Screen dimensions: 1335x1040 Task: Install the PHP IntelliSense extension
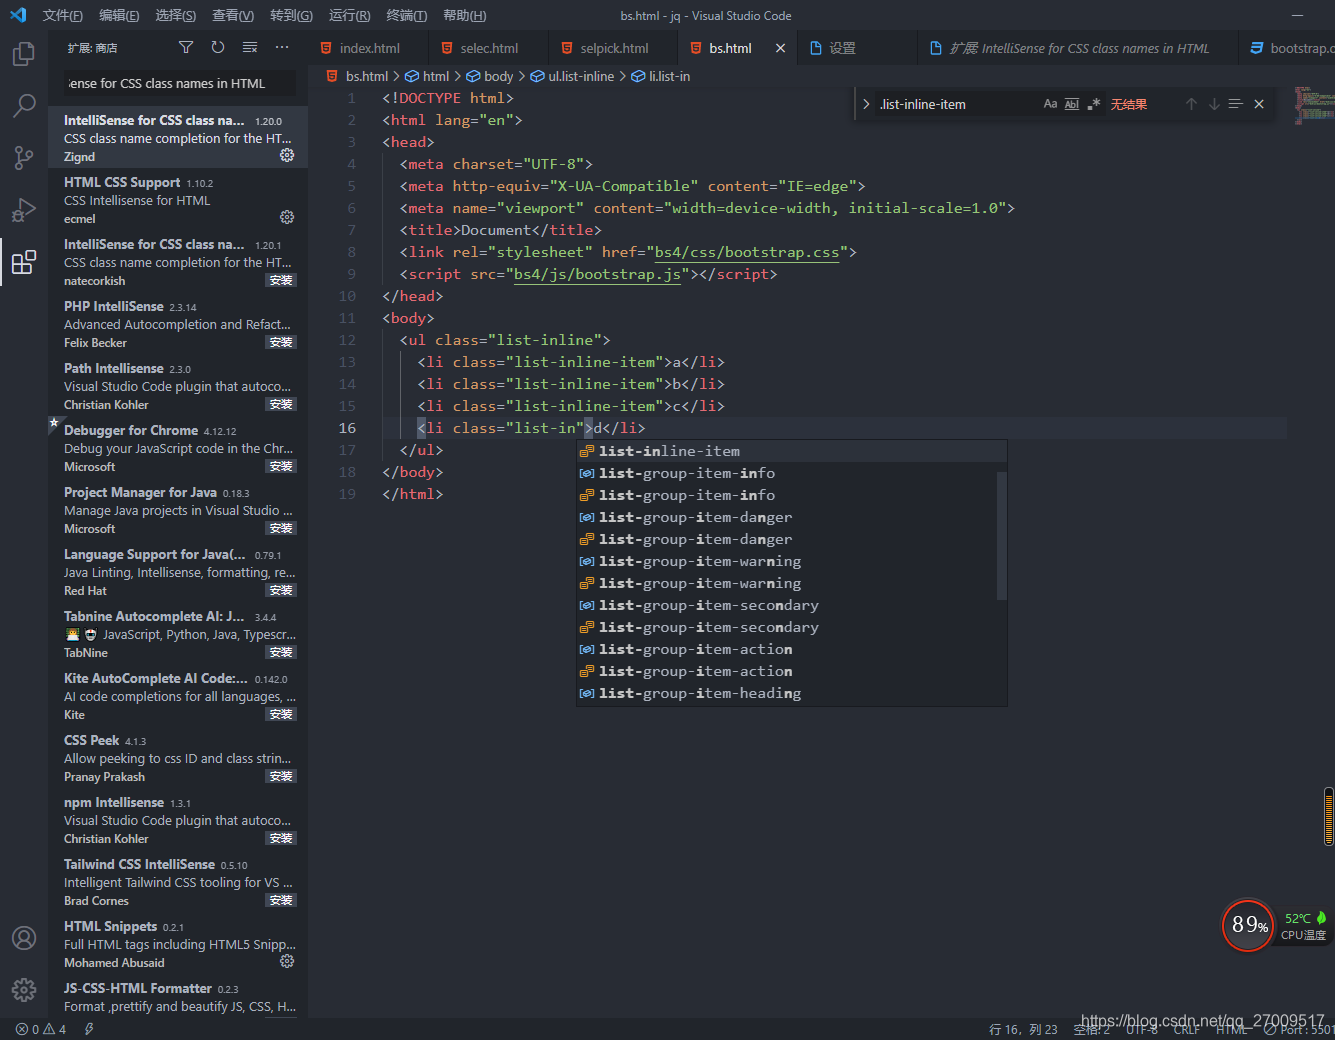[x=281, y=342]
